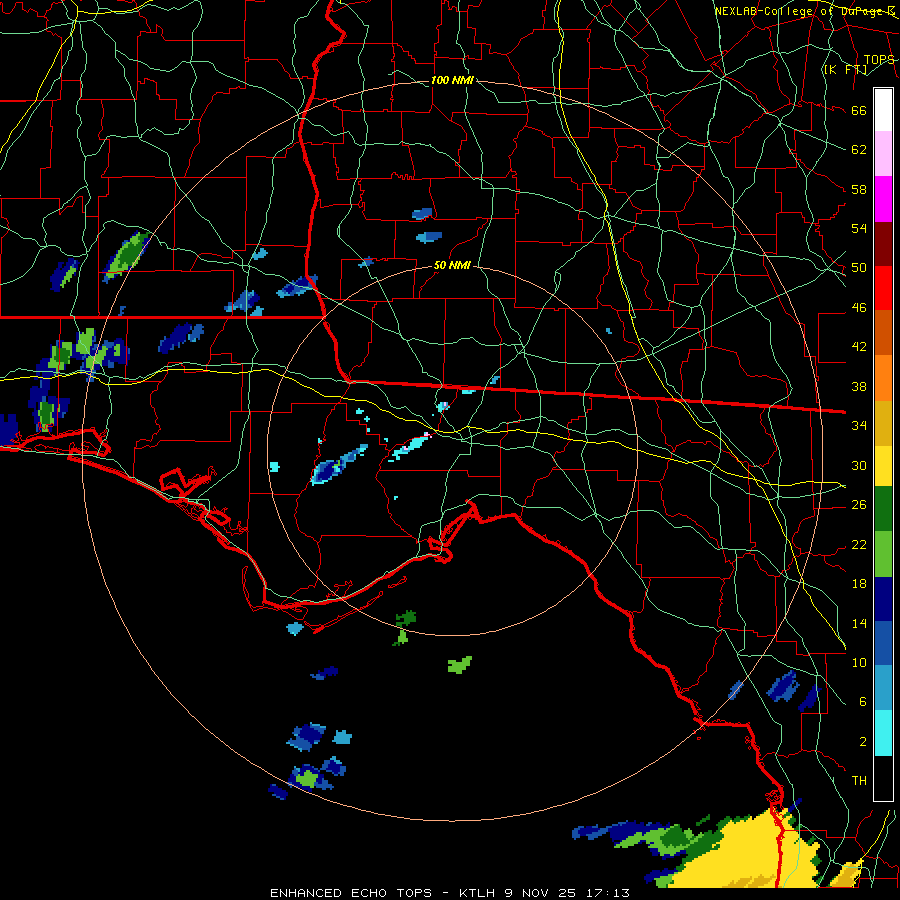Click the TH threshold label on legend

[859, 781]
